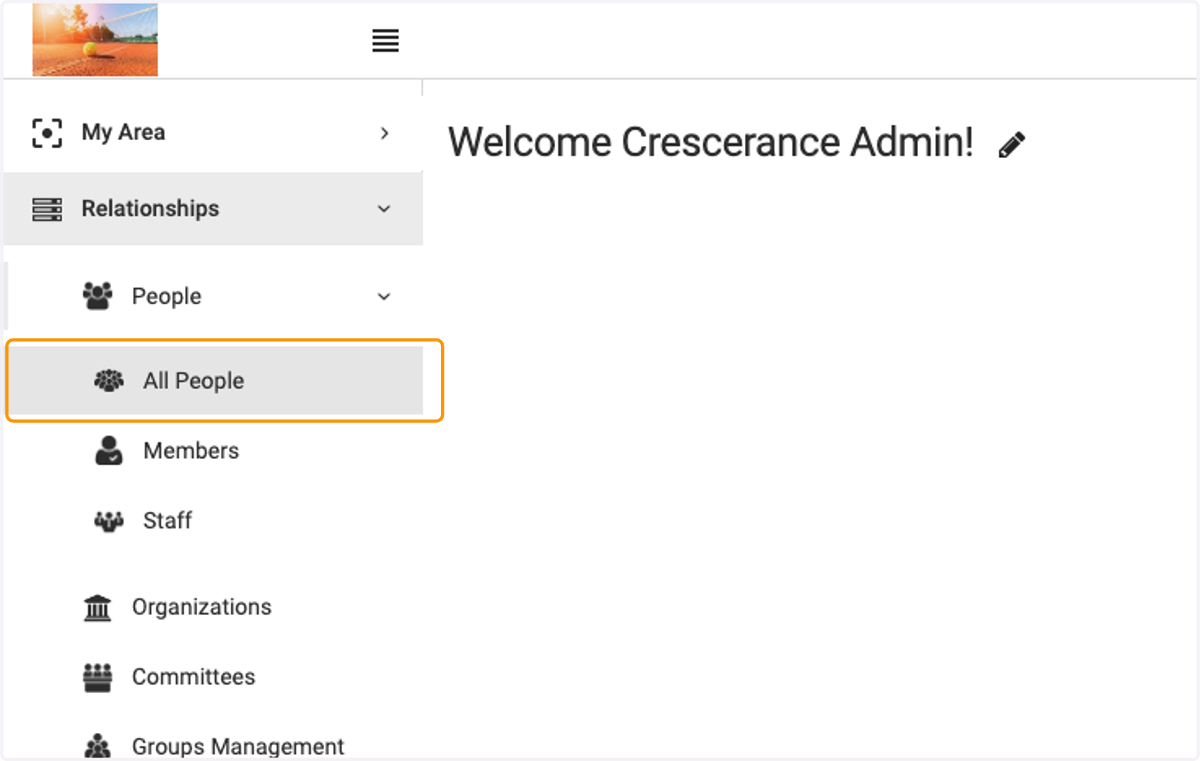
Task: Click the pencil edit icon beside welcome heading
Action: click(x=1012, y=144)
